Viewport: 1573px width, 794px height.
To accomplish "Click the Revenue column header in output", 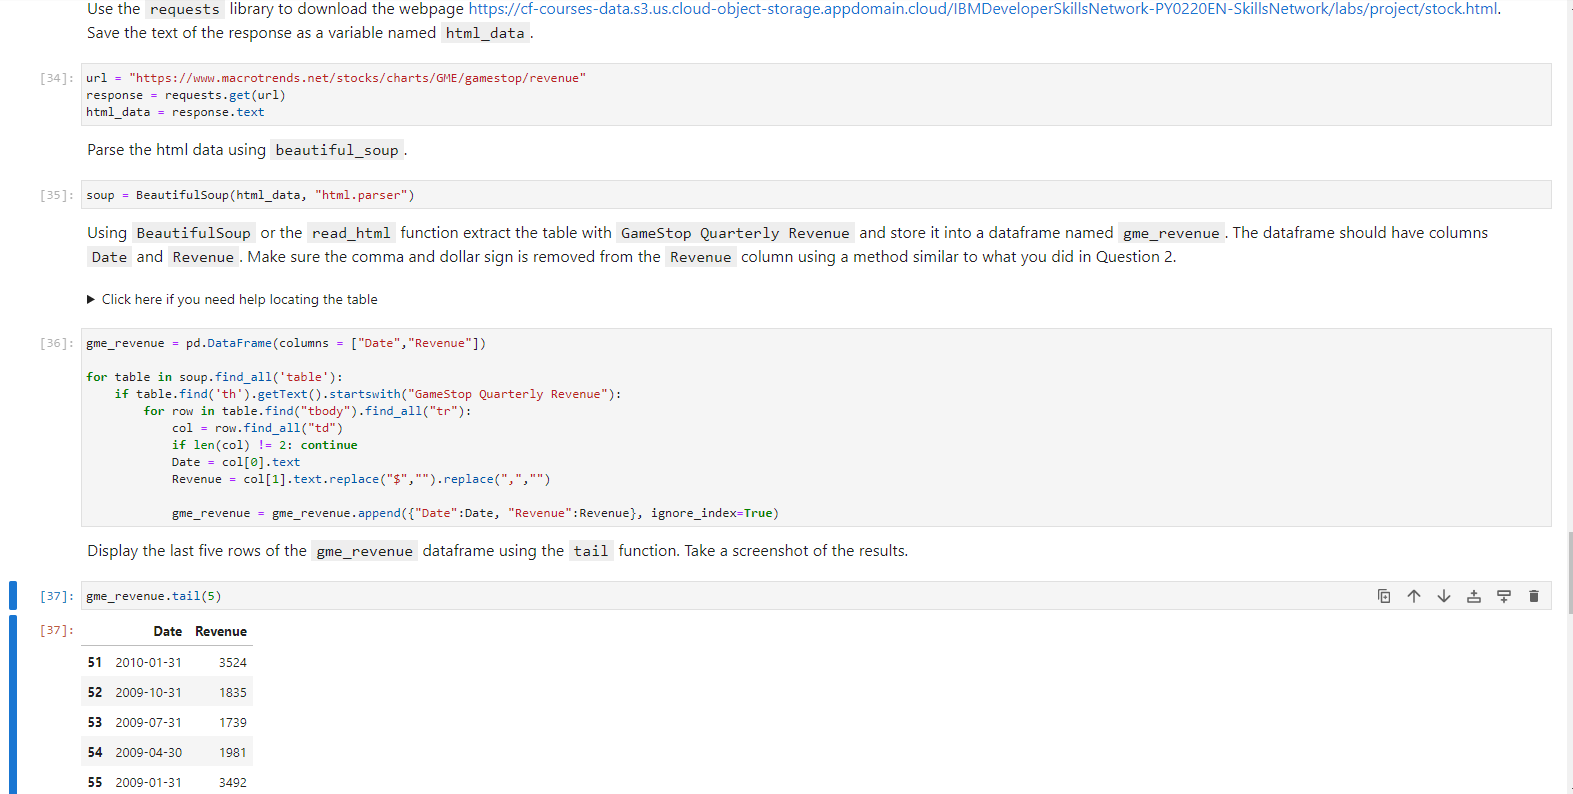I will click(x=221, y=632).
